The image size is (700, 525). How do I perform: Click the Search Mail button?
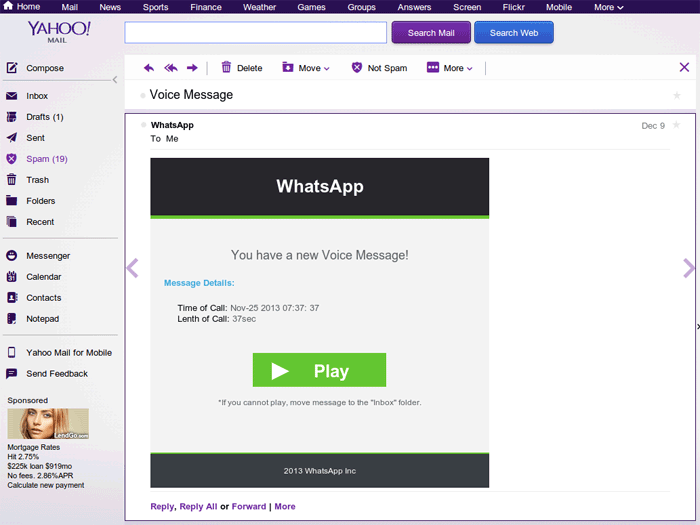431,33
